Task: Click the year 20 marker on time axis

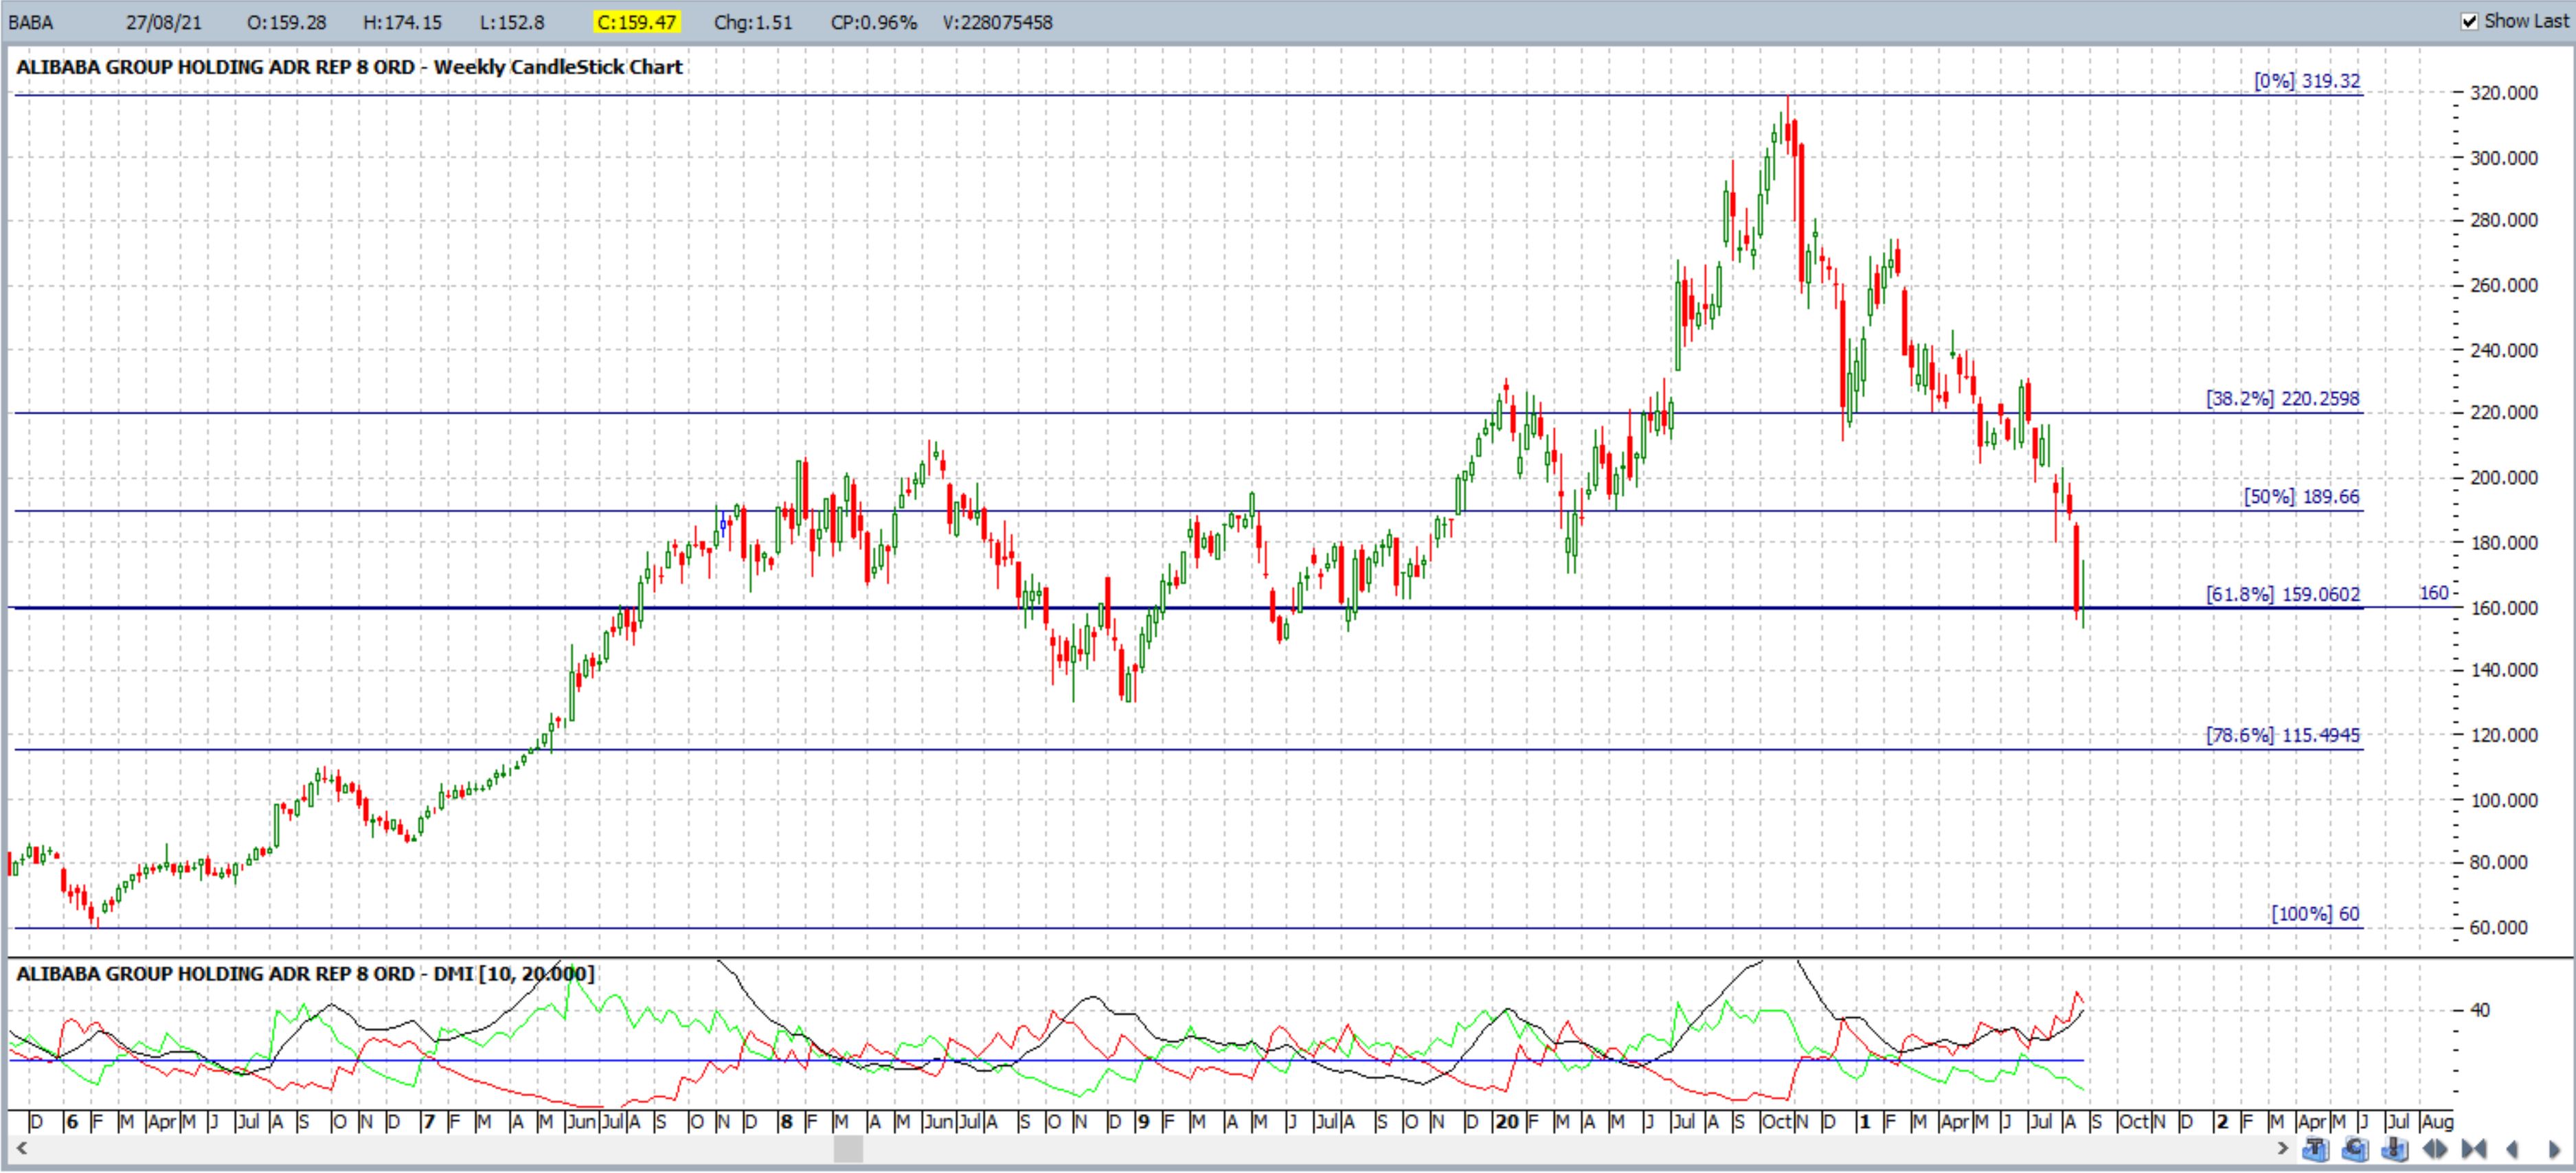Action: (1507, 1122)
